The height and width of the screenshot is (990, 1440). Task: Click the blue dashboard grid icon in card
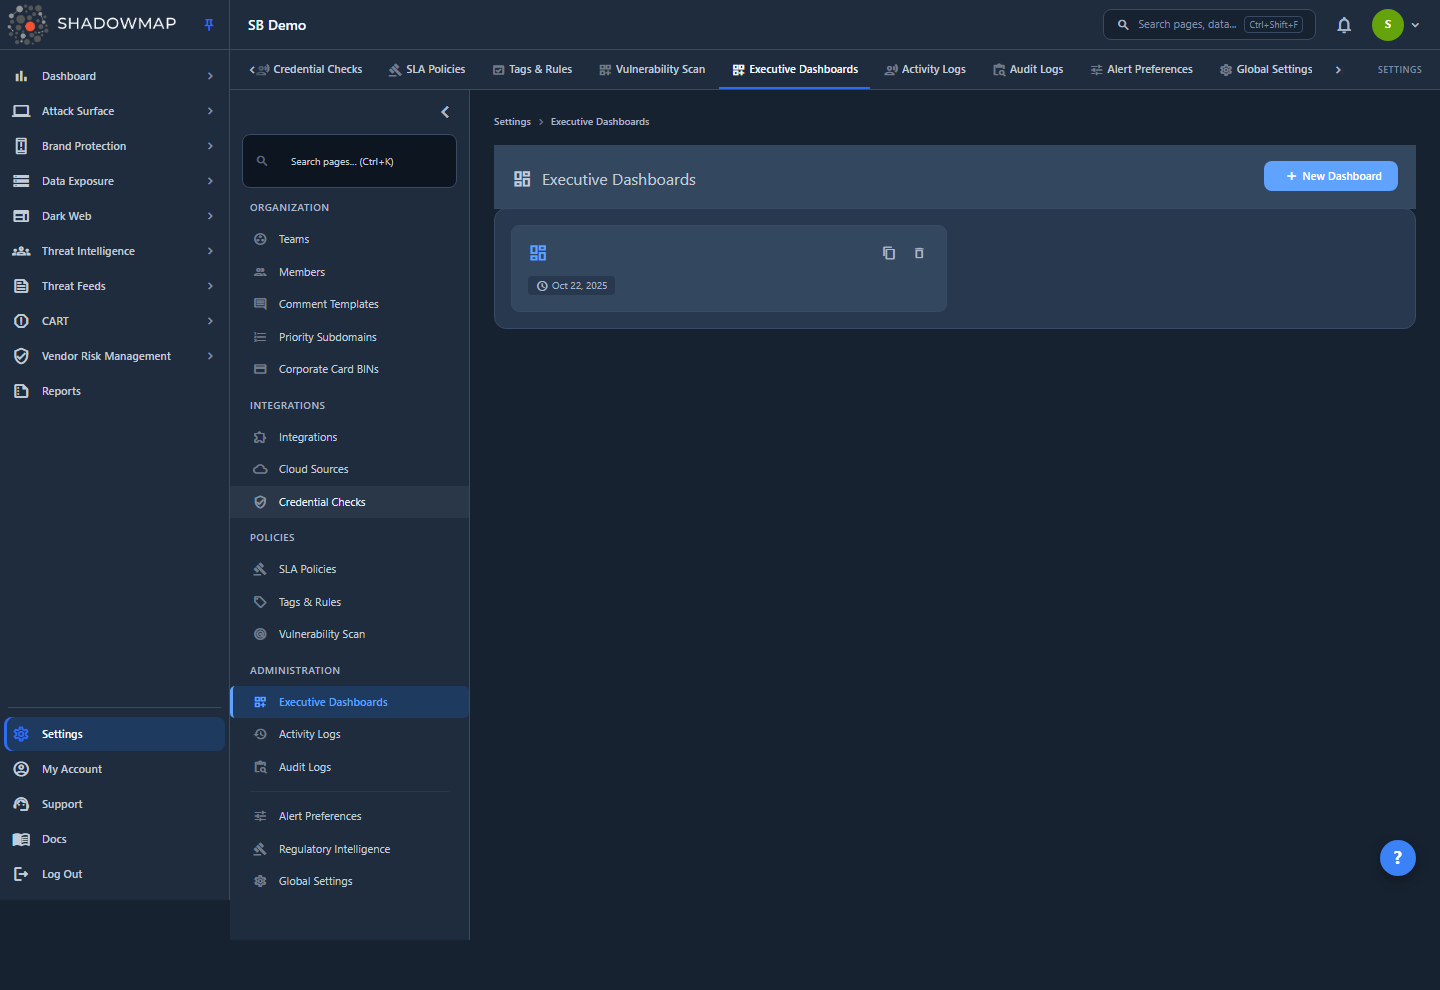[538, 253]
